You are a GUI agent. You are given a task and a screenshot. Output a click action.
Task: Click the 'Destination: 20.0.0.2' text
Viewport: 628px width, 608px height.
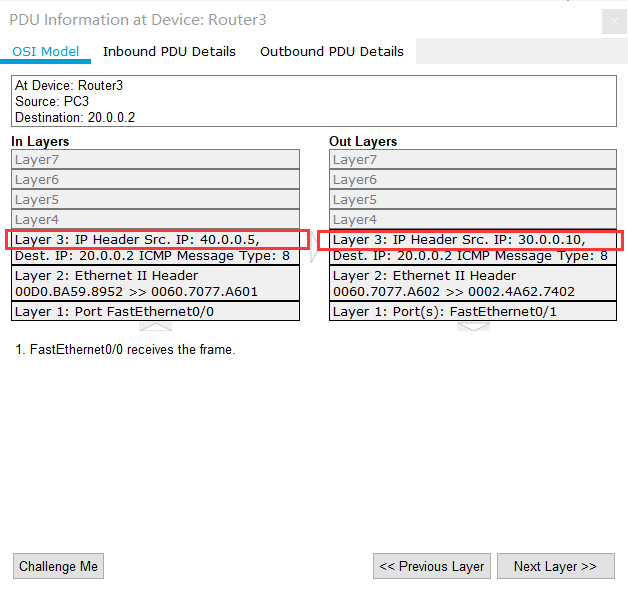coord(75,117)
